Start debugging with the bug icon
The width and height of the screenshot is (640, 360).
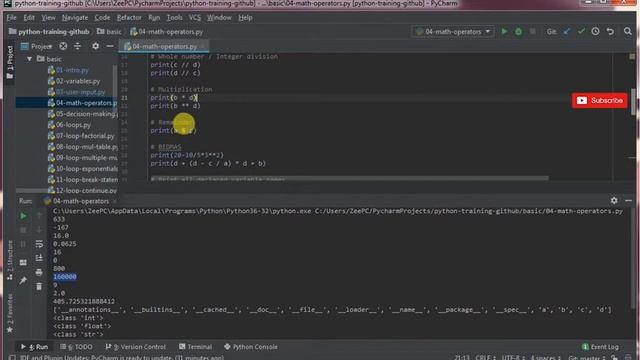pos(518,31)
